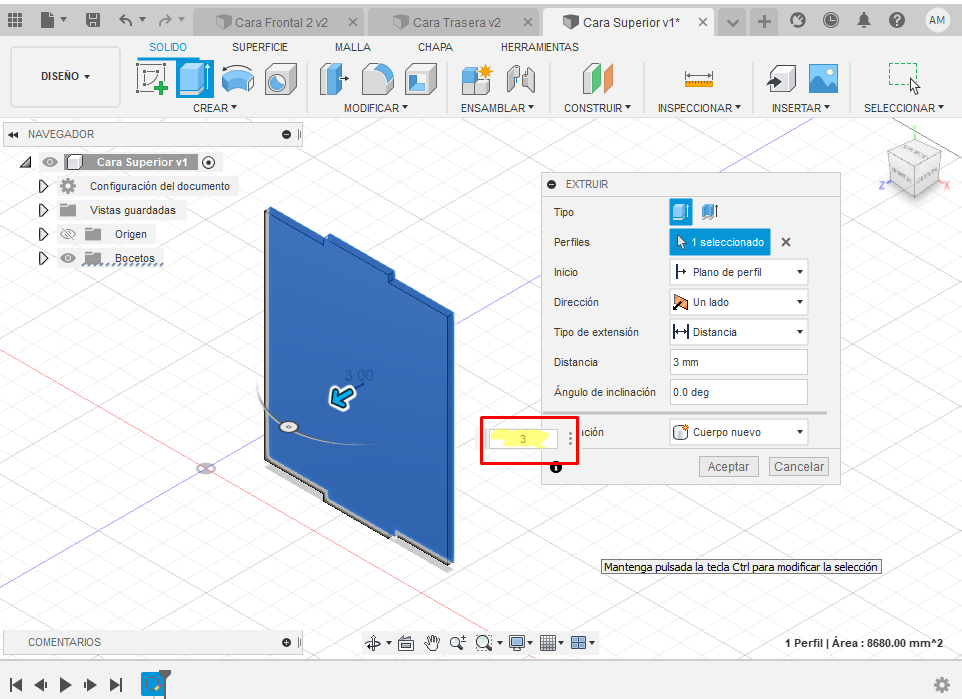The height and width of the screenshot is (699, 962).
Task: Select the Shell tool
Action: pos(420,79)
